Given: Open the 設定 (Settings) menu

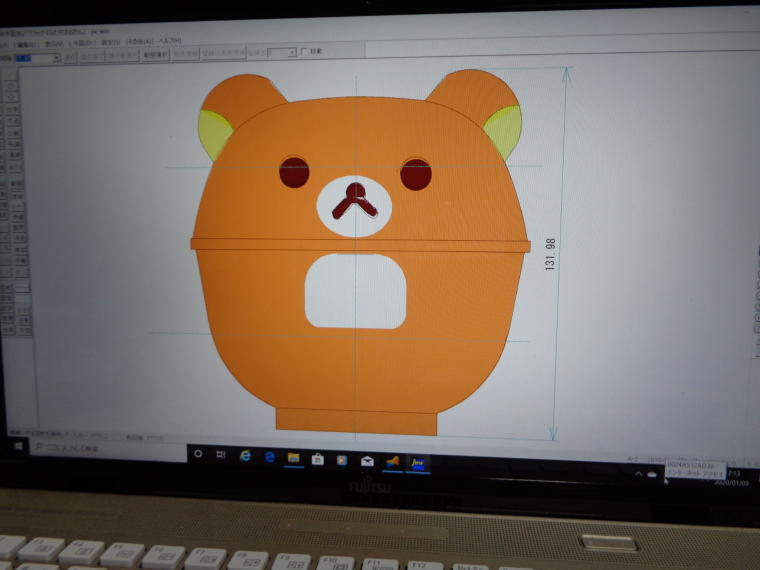Looking at the screenshot, I should (111, 43).
